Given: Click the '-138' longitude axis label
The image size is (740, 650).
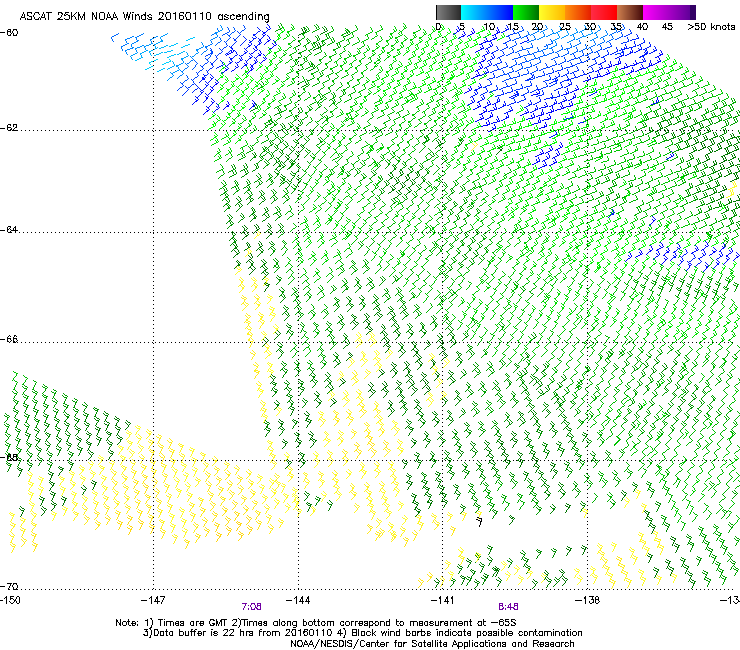Looking at the screenshot, I should tap(588, 600).
